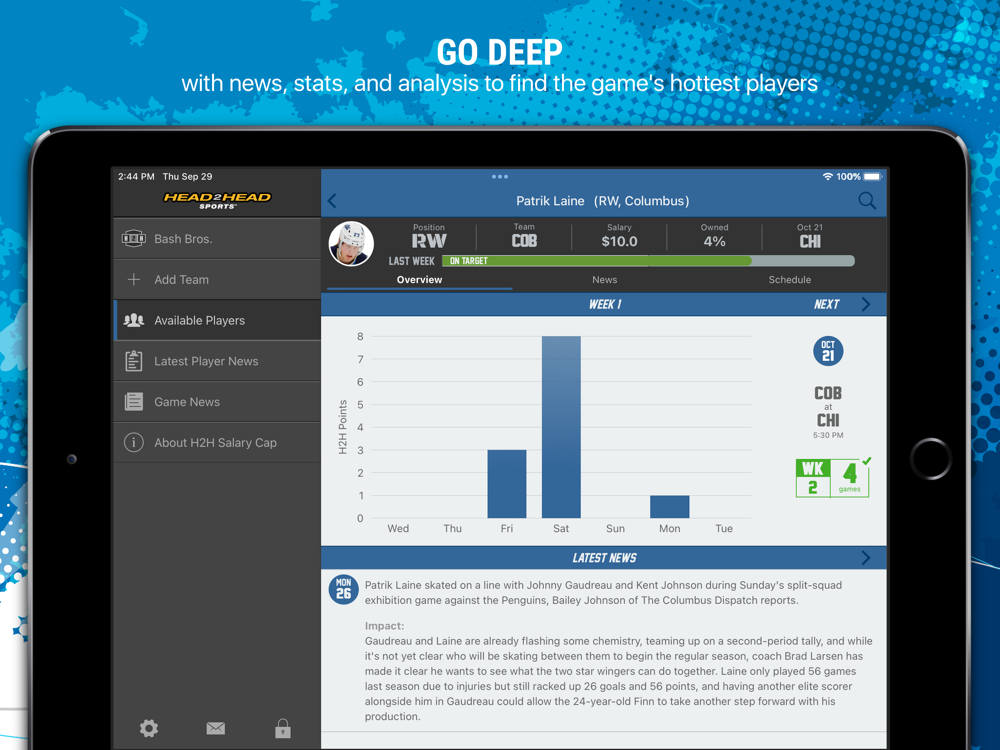This screenshot has width=1000, height=750.
Task: Tap the Sat label on chart axis
Action: pyautogui.click(x=561, y=528)
